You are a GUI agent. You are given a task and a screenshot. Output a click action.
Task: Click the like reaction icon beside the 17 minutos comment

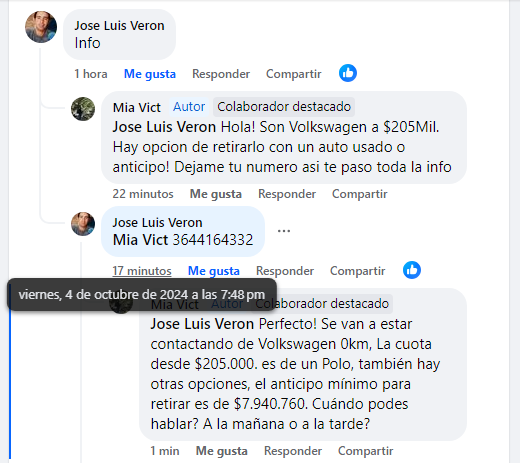pos(412,270)
